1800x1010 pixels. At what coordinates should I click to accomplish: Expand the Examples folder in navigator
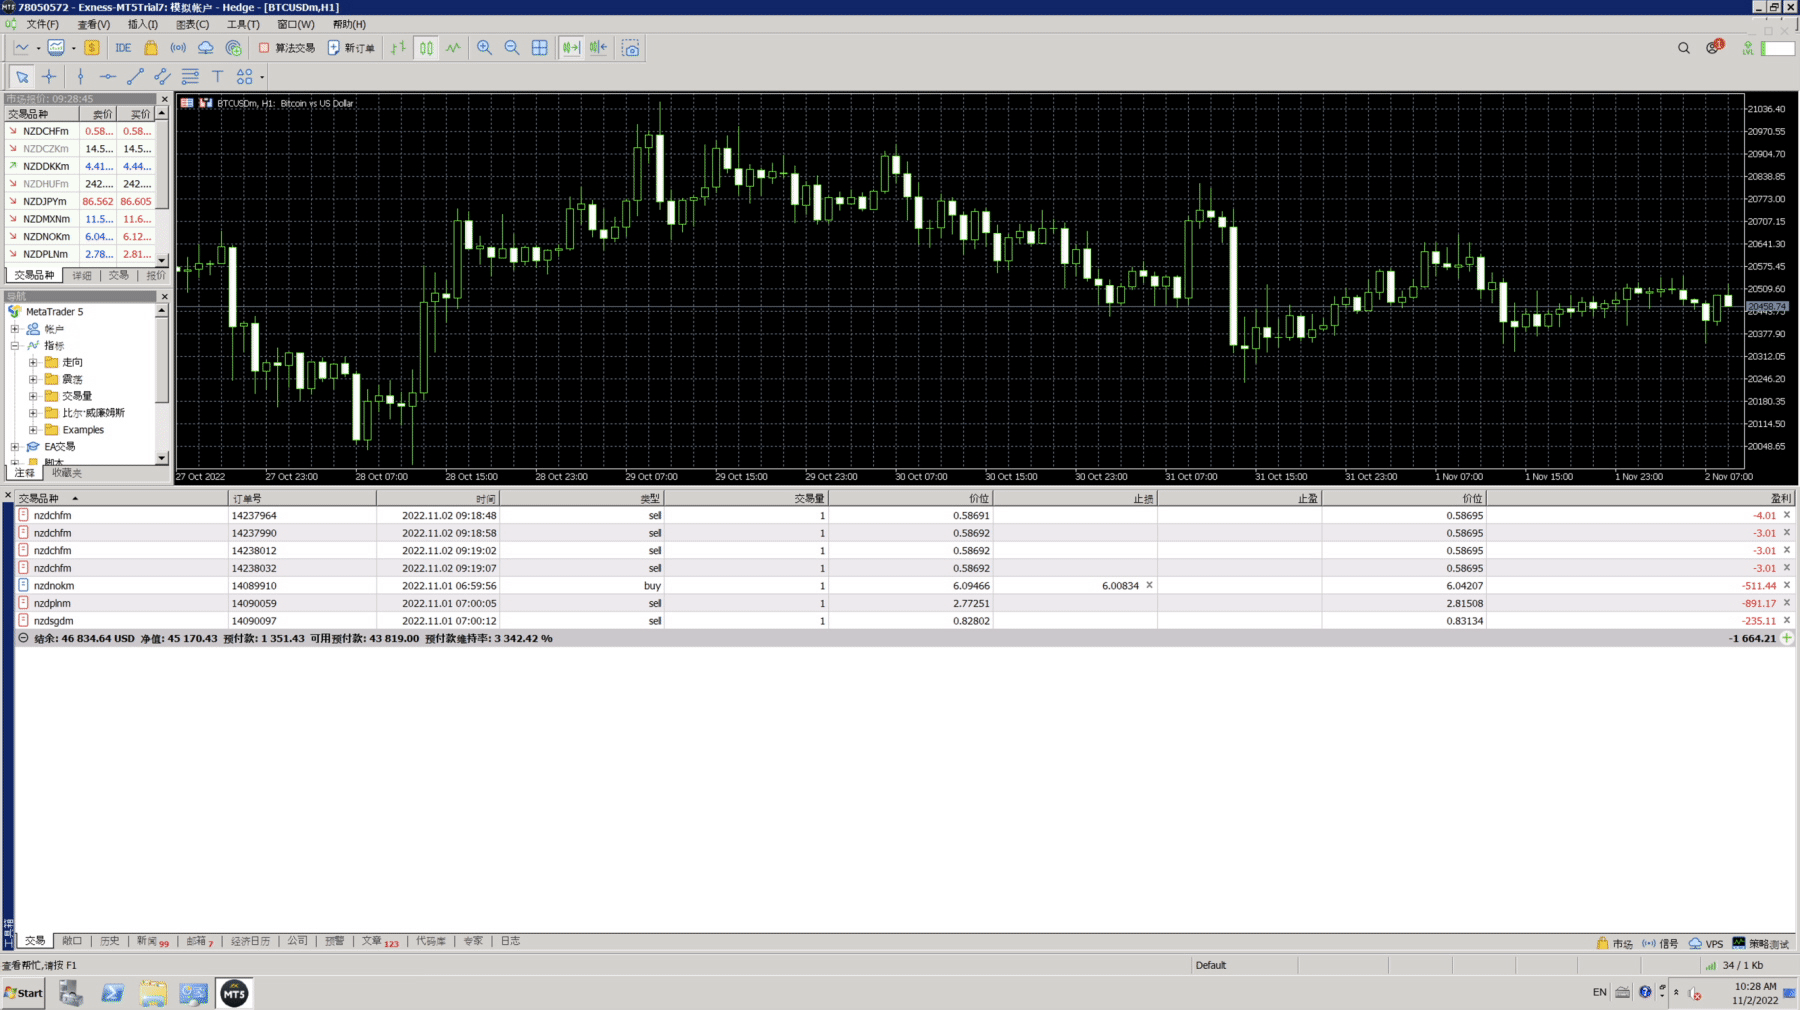(x=33, y=430)
